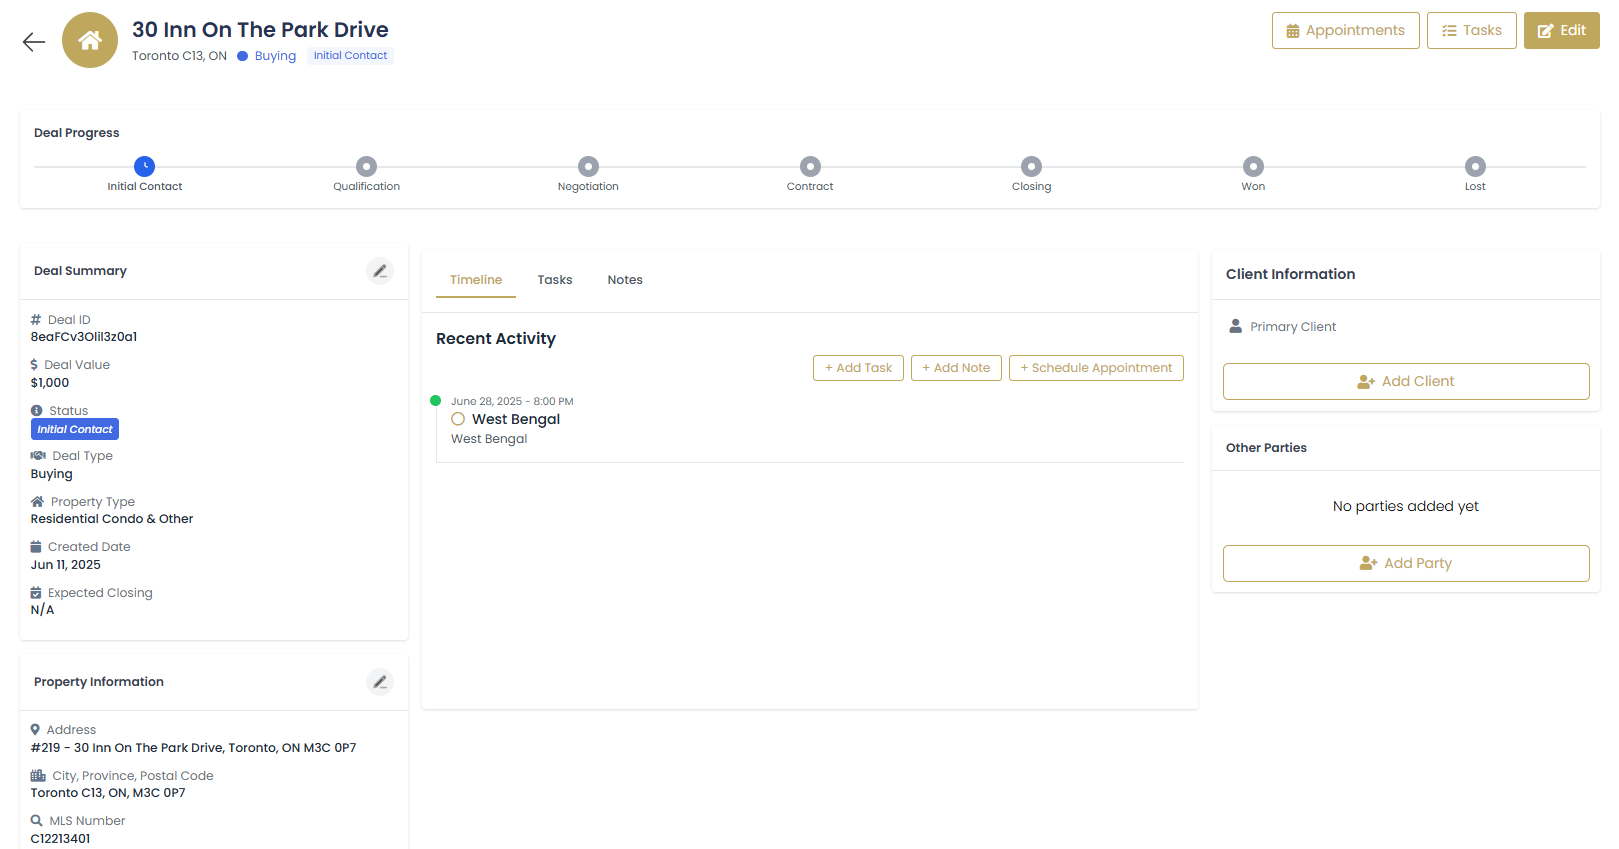This screenshot has width=1619, height=849.
Task: Click the Add Task button
Action: coord(858,368)
